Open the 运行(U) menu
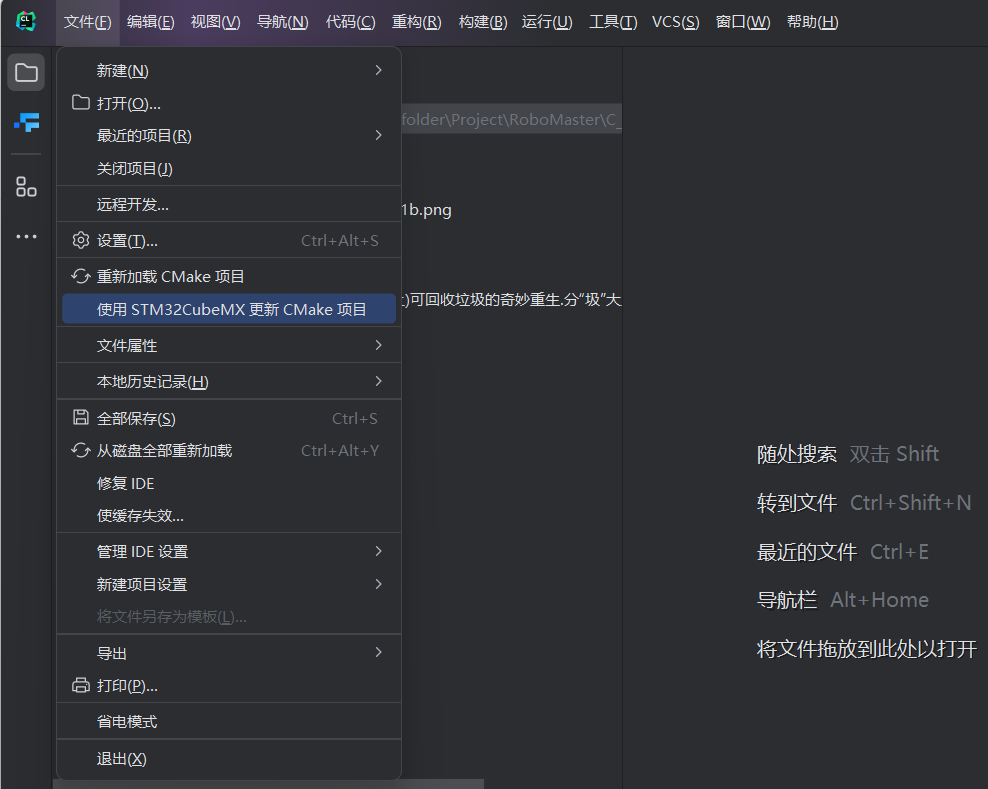988x789 pixels. click(547, 22)
